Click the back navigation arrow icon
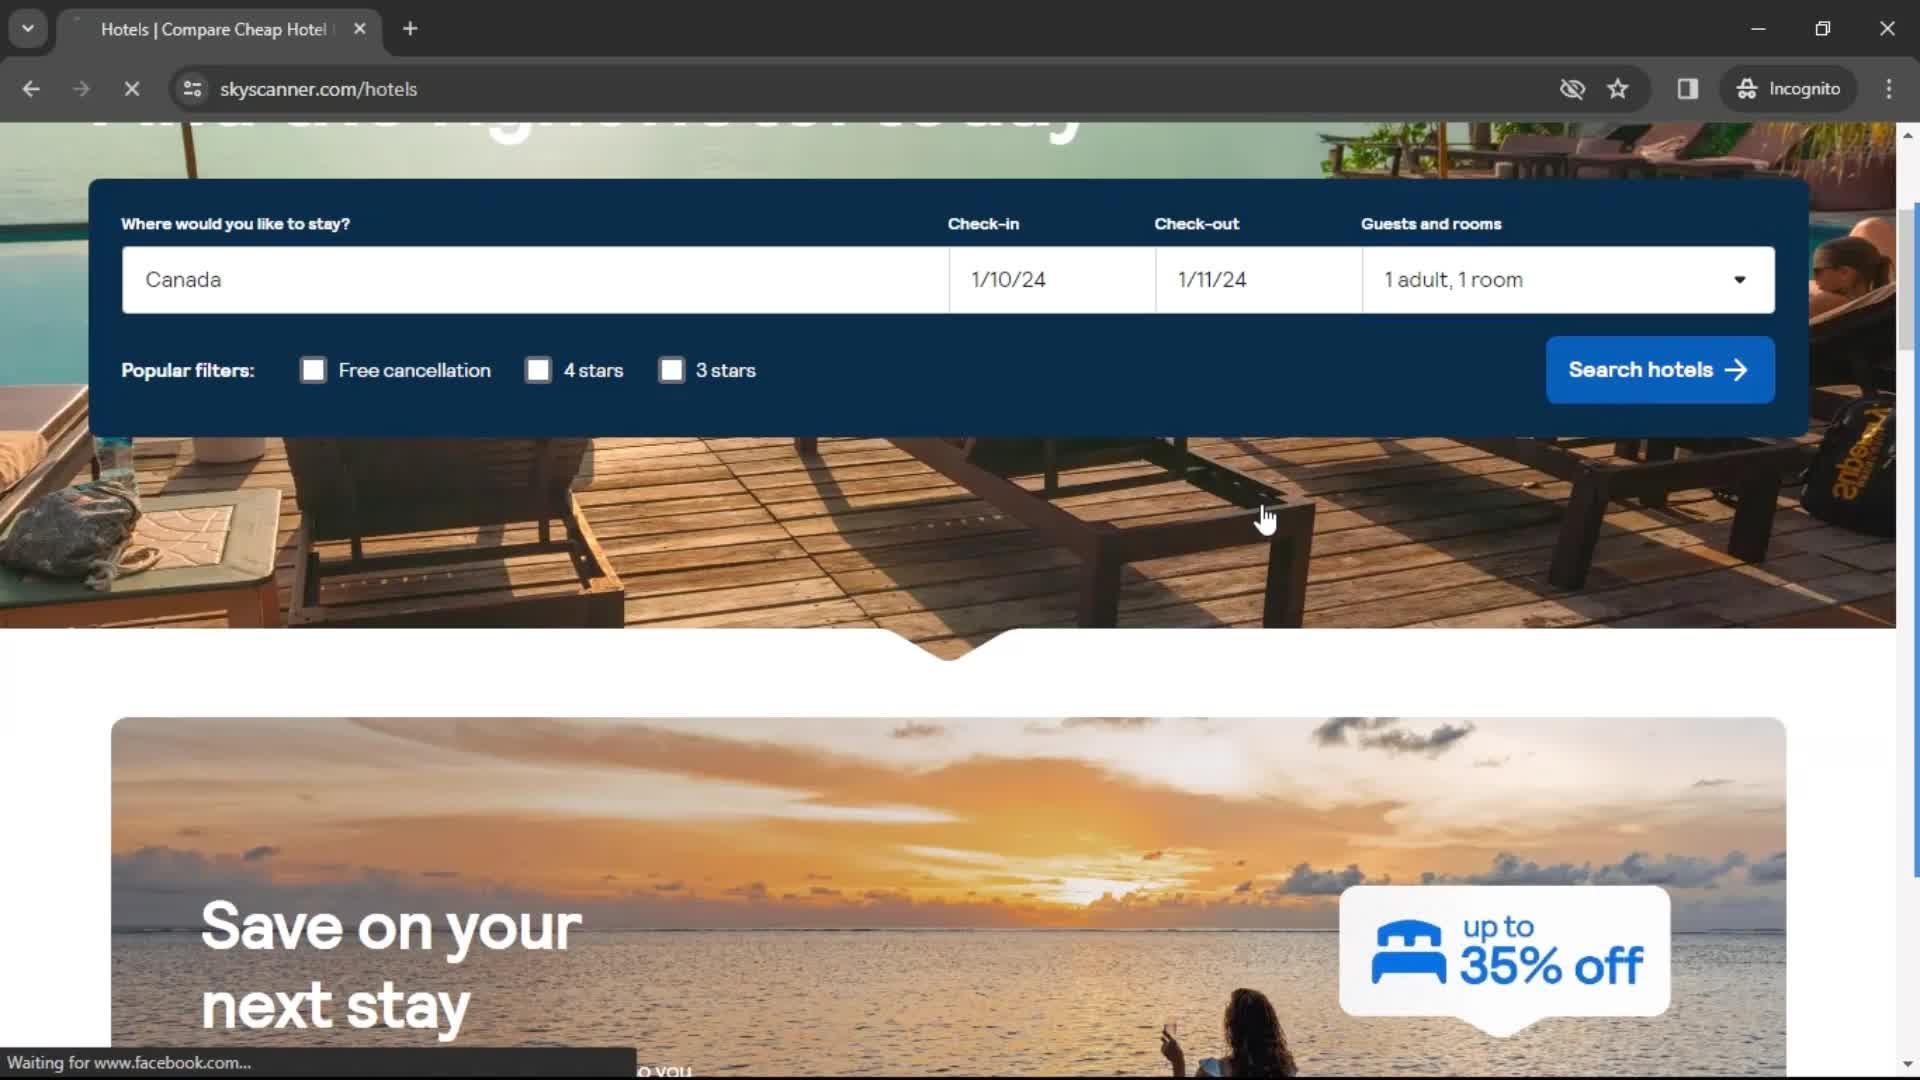Screen dimensions: 1920x1080 click(32, 88)
